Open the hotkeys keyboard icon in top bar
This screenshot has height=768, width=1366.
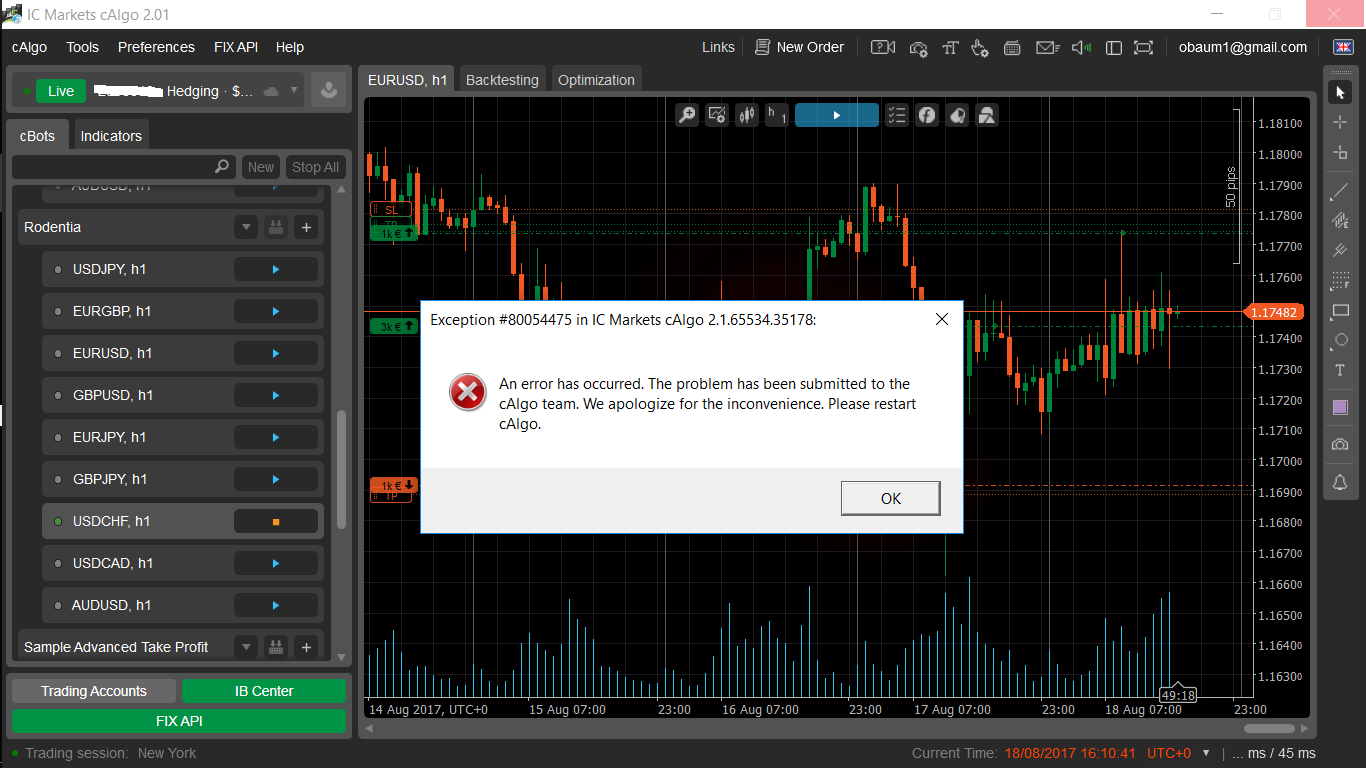(1012, 47)
